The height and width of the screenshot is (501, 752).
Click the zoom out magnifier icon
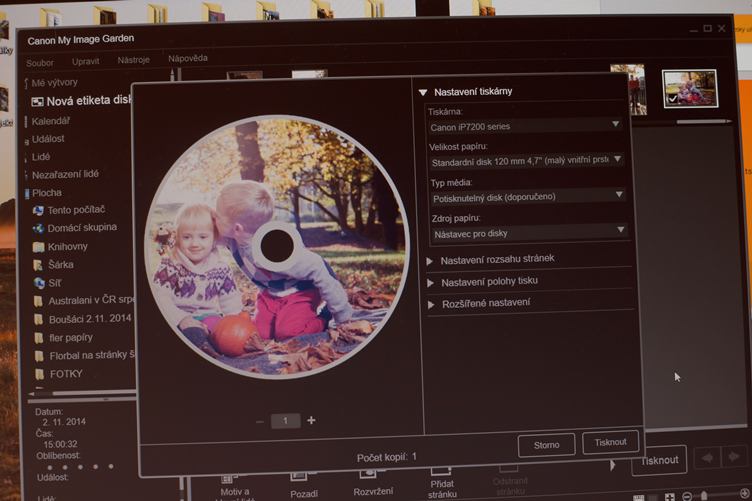pyautogui.click(x=687, y=497)
